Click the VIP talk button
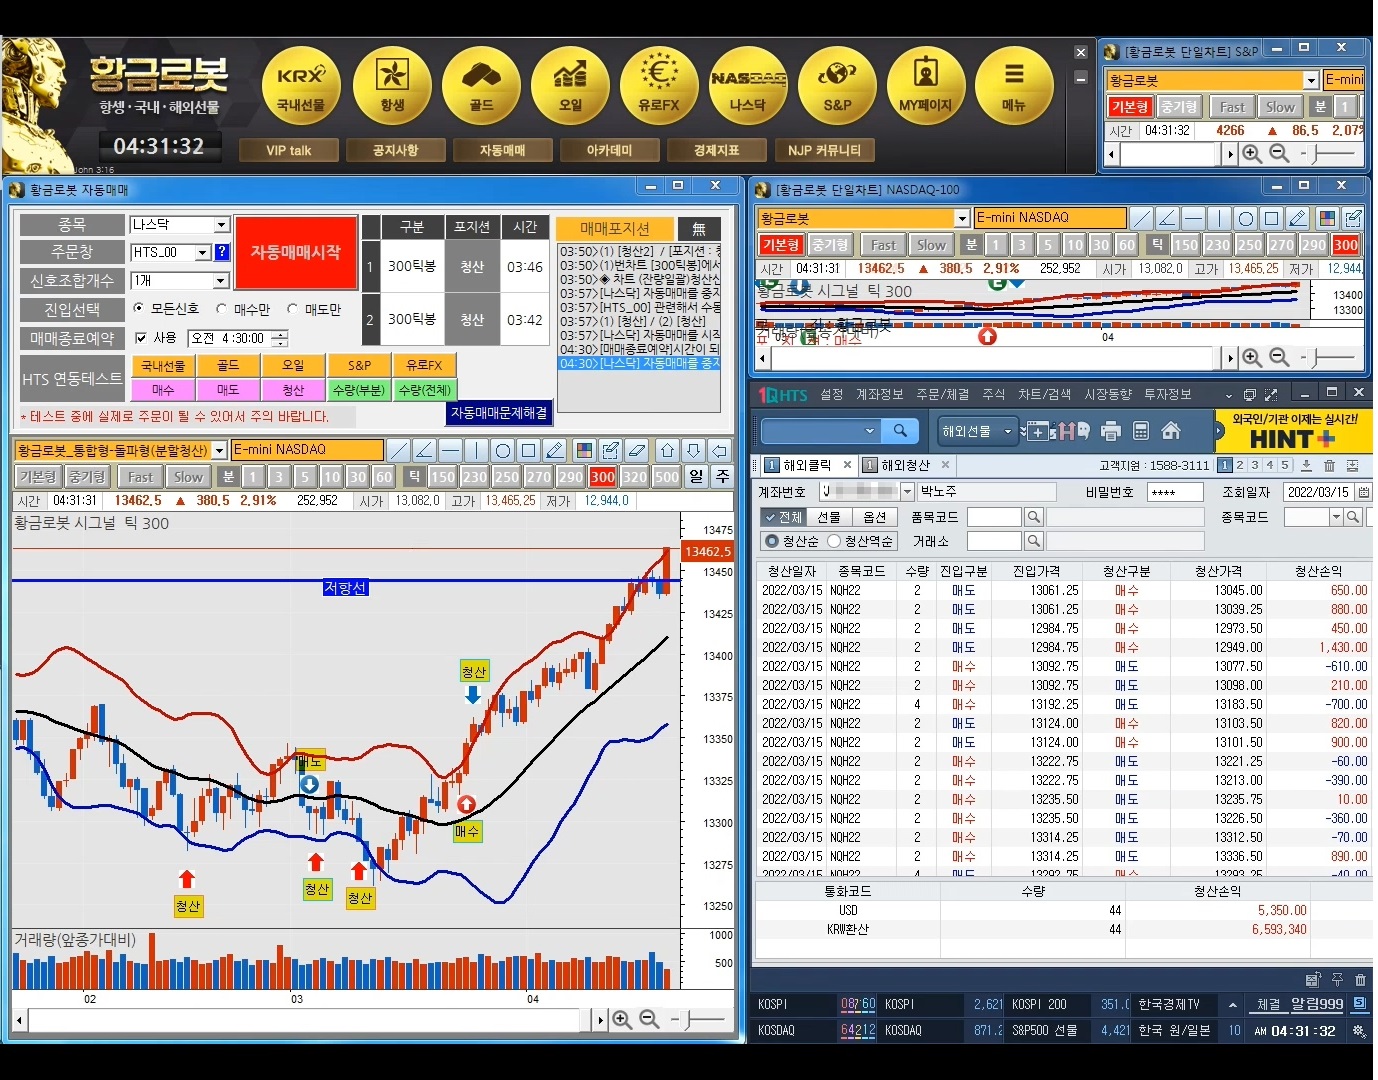 [x=289, y=150]
